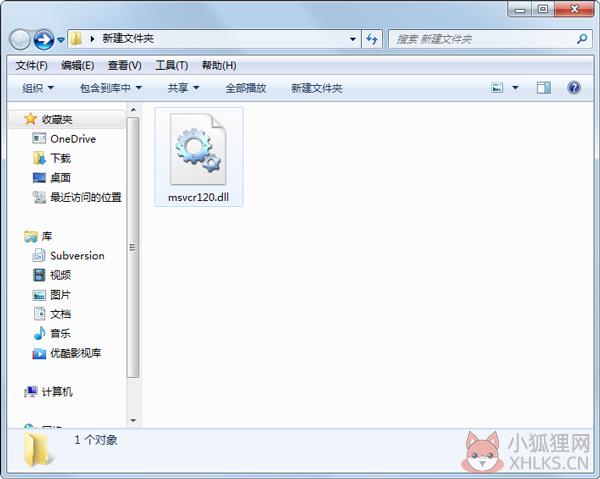The height and width of the screenshot is (479, 600).
Task: Click the 优酷影视库 icon
Action: pyautogui.click(x=39, y=354)
